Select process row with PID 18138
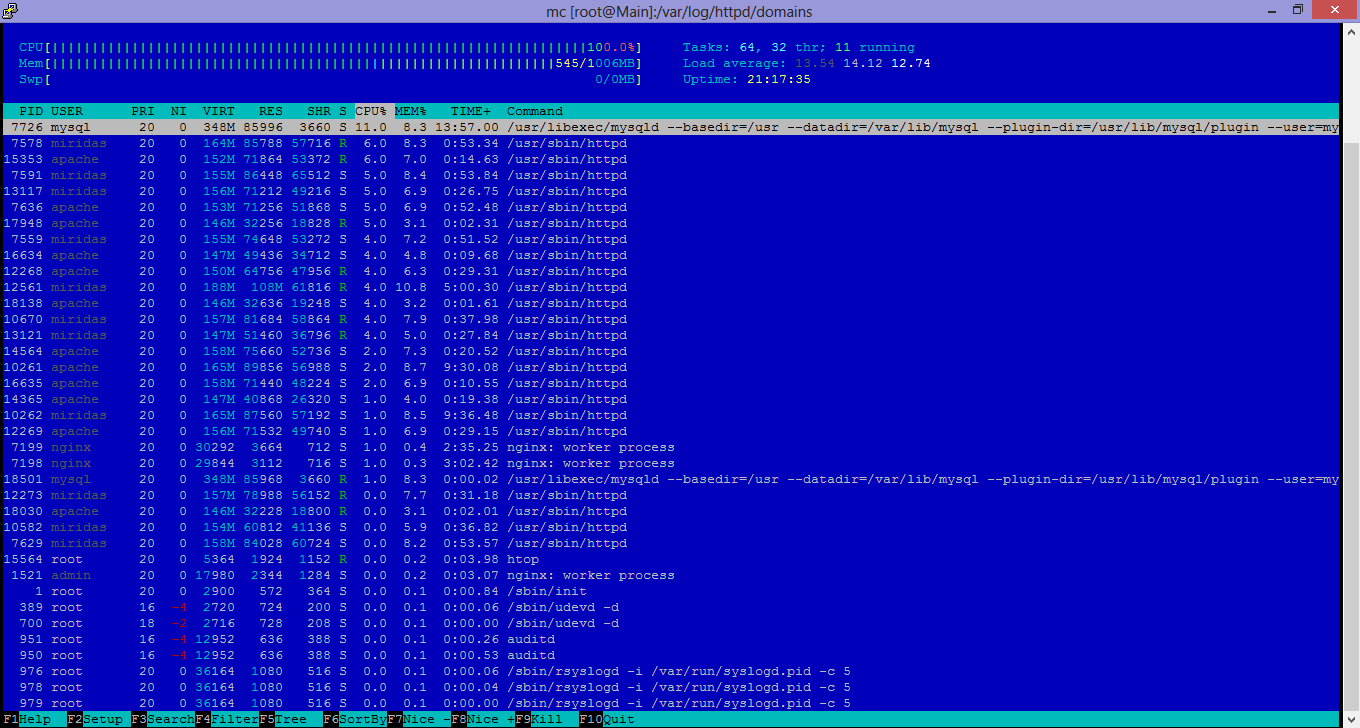 tap(670, 303)
